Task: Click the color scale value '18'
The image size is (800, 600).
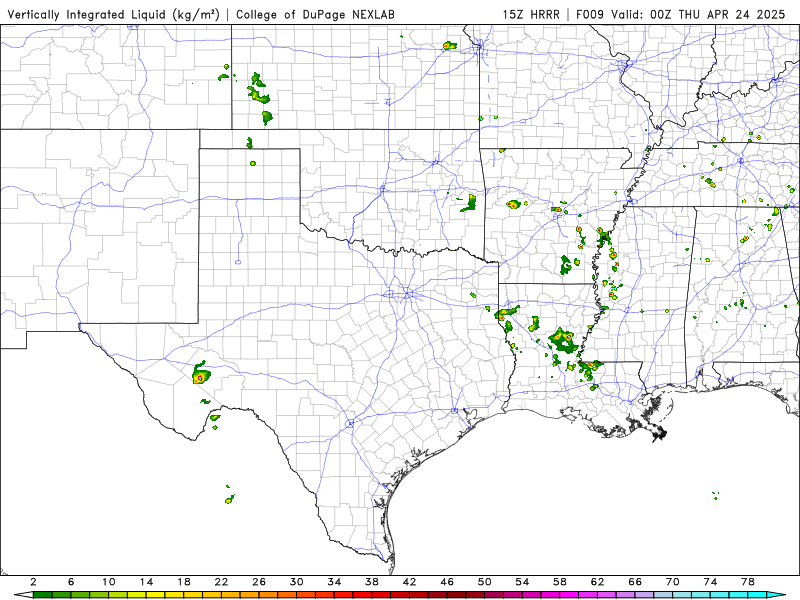Action: [x=184, y=582]
